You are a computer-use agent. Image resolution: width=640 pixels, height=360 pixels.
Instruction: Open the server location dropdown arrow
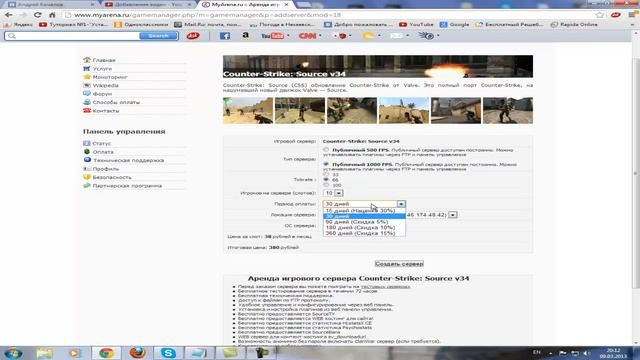pyautogui.click(x=453, y=215)
